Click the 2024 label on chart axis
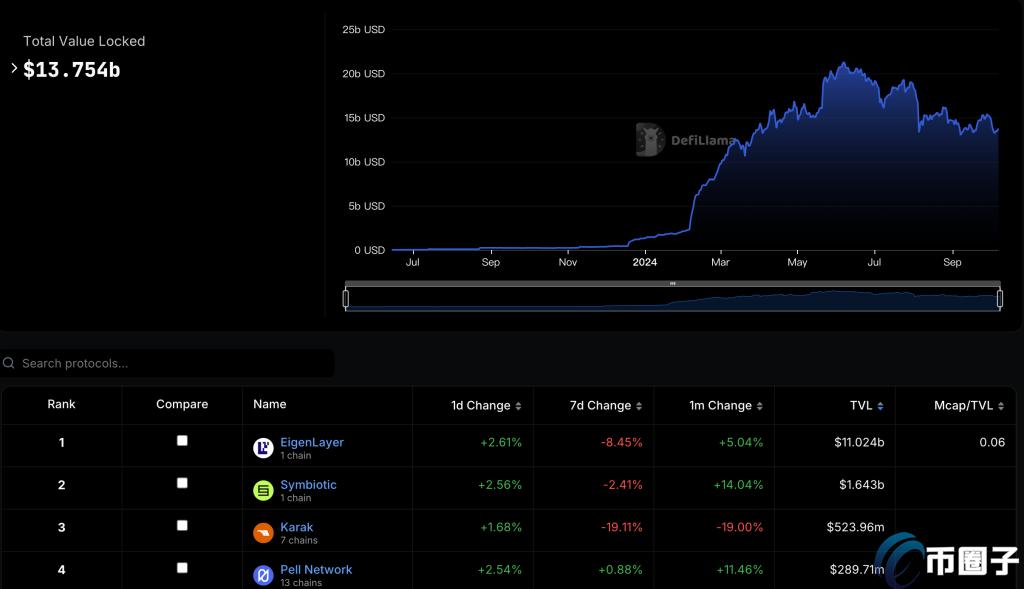Viewport: 1024px width, 589px height. pyautogui.click(x=645, y=262)
